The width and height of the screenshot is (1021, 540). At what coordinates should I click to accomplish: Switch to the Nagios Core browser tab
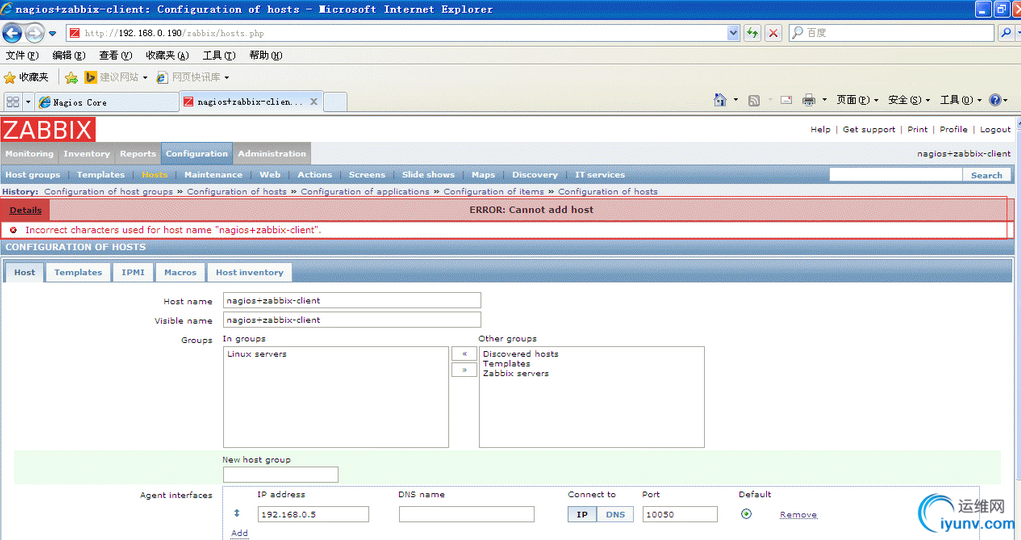[x=107, y=102]
